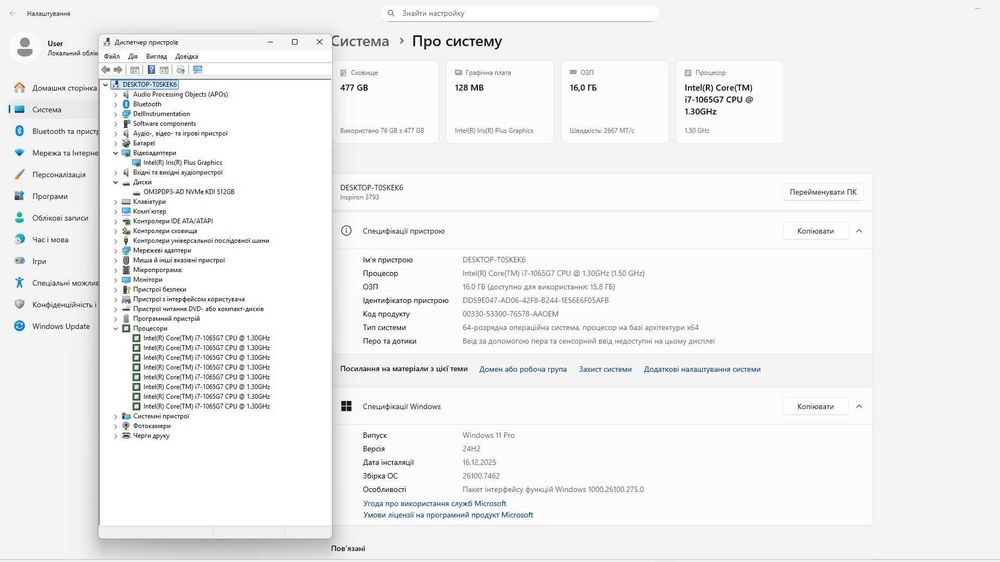
Task: Open Умови ліцензії на програмний продукт link
Action: tap(448, 515)
